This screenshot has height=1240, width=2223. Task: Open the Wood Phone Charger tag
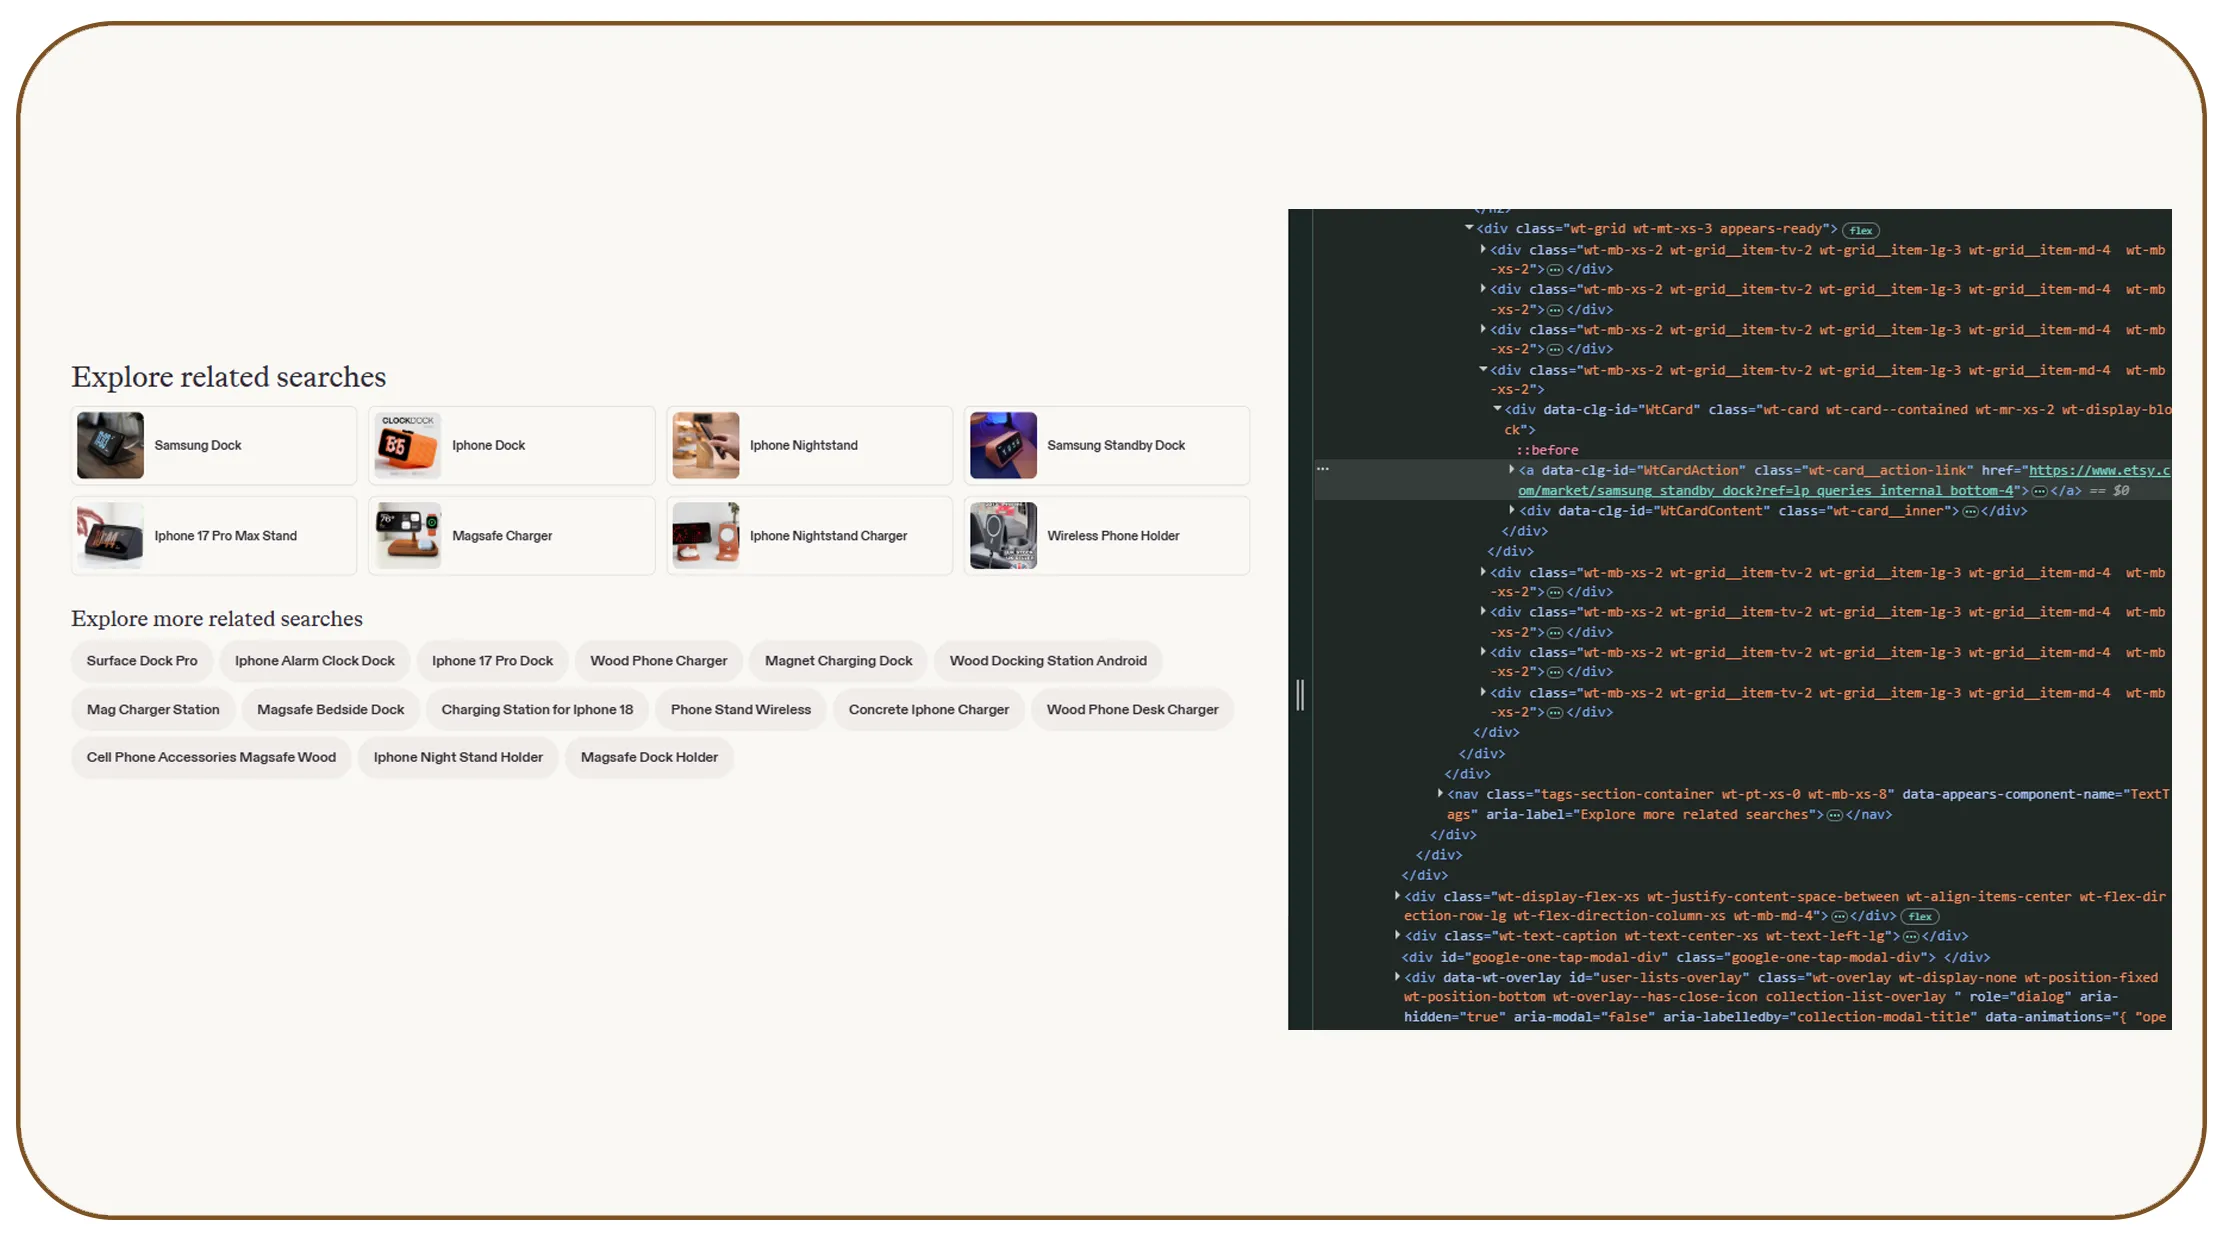click(659, 661)
